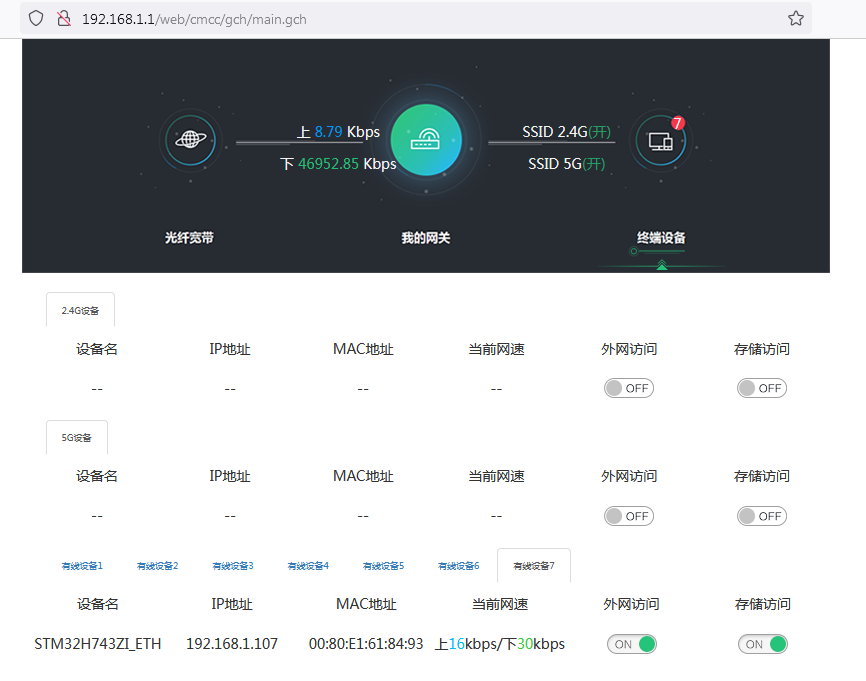
Task: Open the 5G设备 tab
Action: click(x=76, y=437)
